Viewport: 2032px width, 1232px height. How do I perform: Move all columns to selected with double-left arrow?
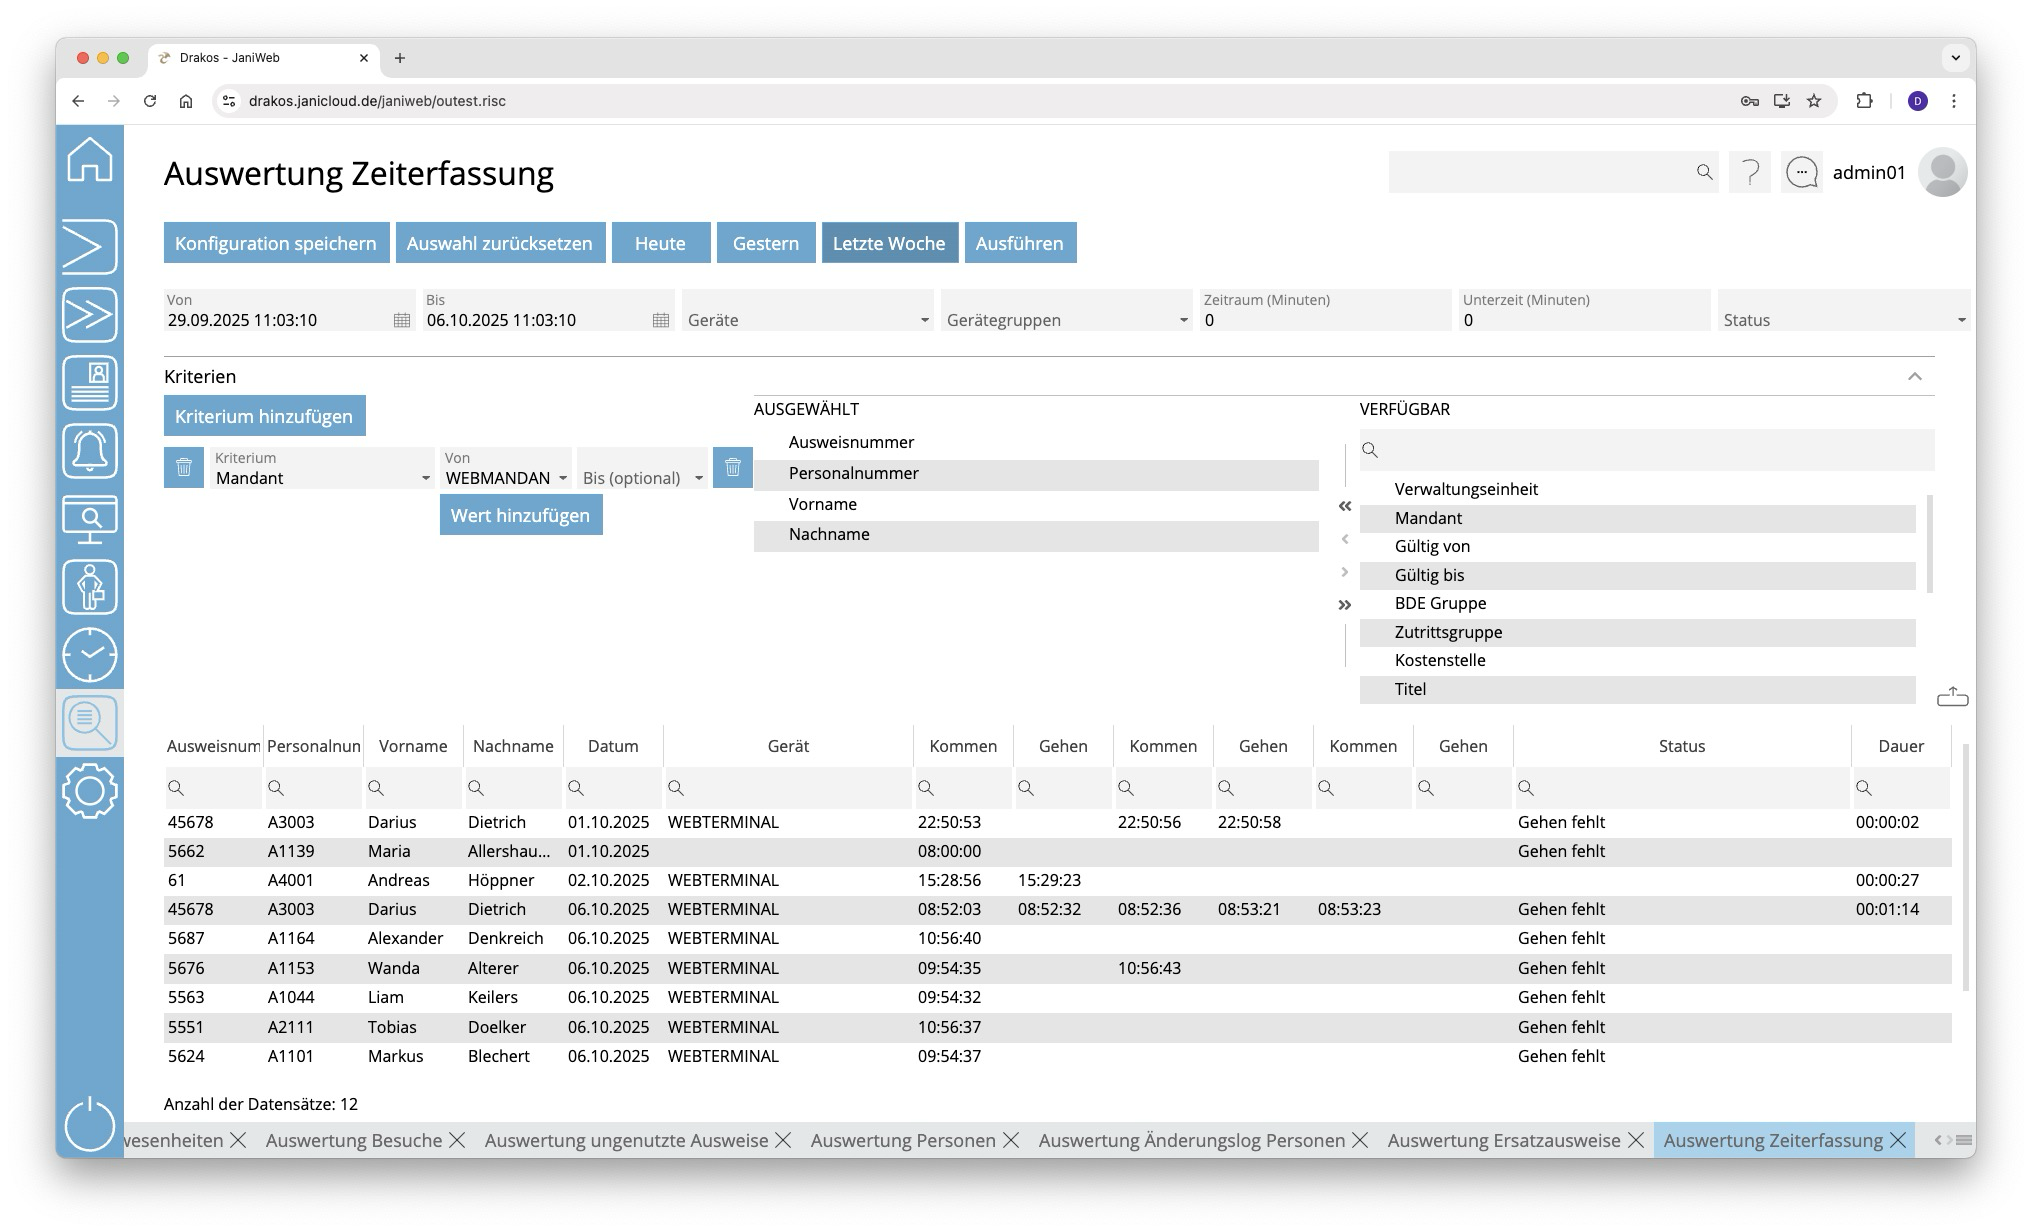(x=1344, y=507)
